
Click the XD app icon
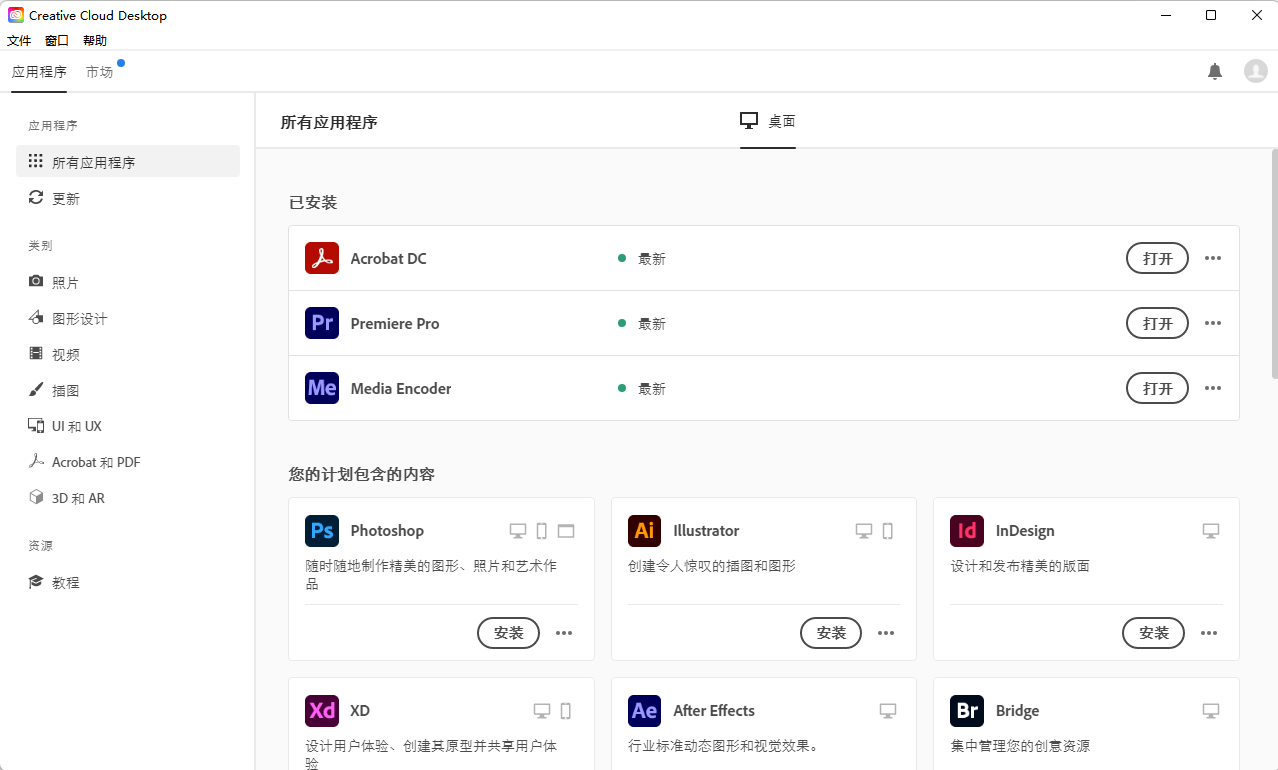click(x=322, y=710)
